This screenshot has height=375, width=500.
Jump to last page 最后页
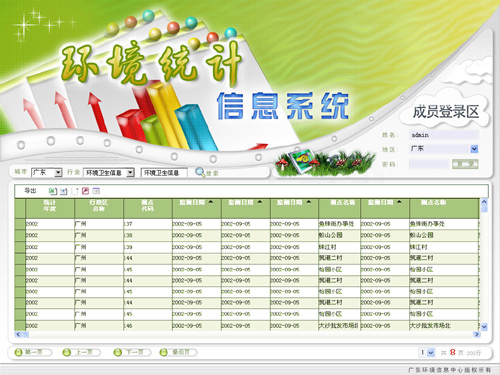(x=178, y=352)
